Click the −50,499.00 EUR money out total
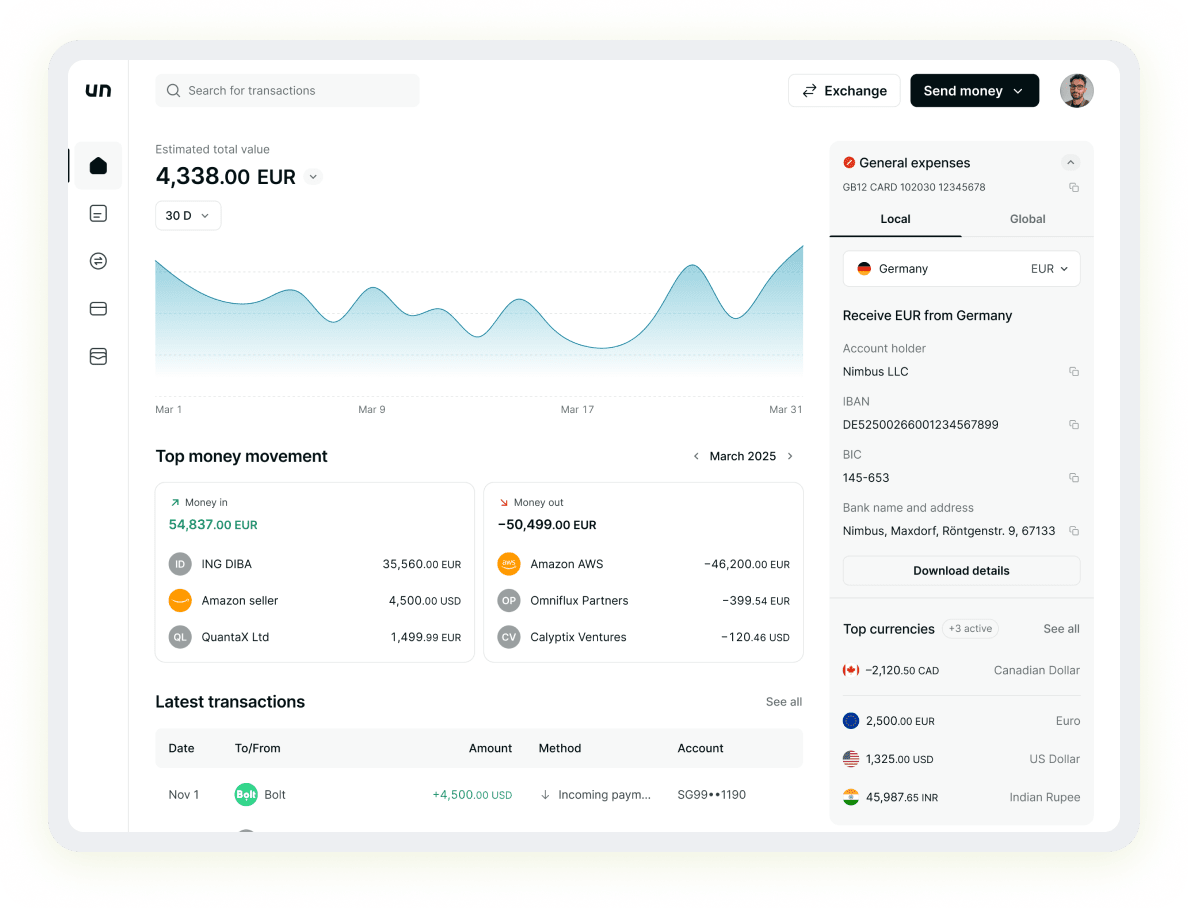The width and height of the screenshot is (1189, 909). 547,525
